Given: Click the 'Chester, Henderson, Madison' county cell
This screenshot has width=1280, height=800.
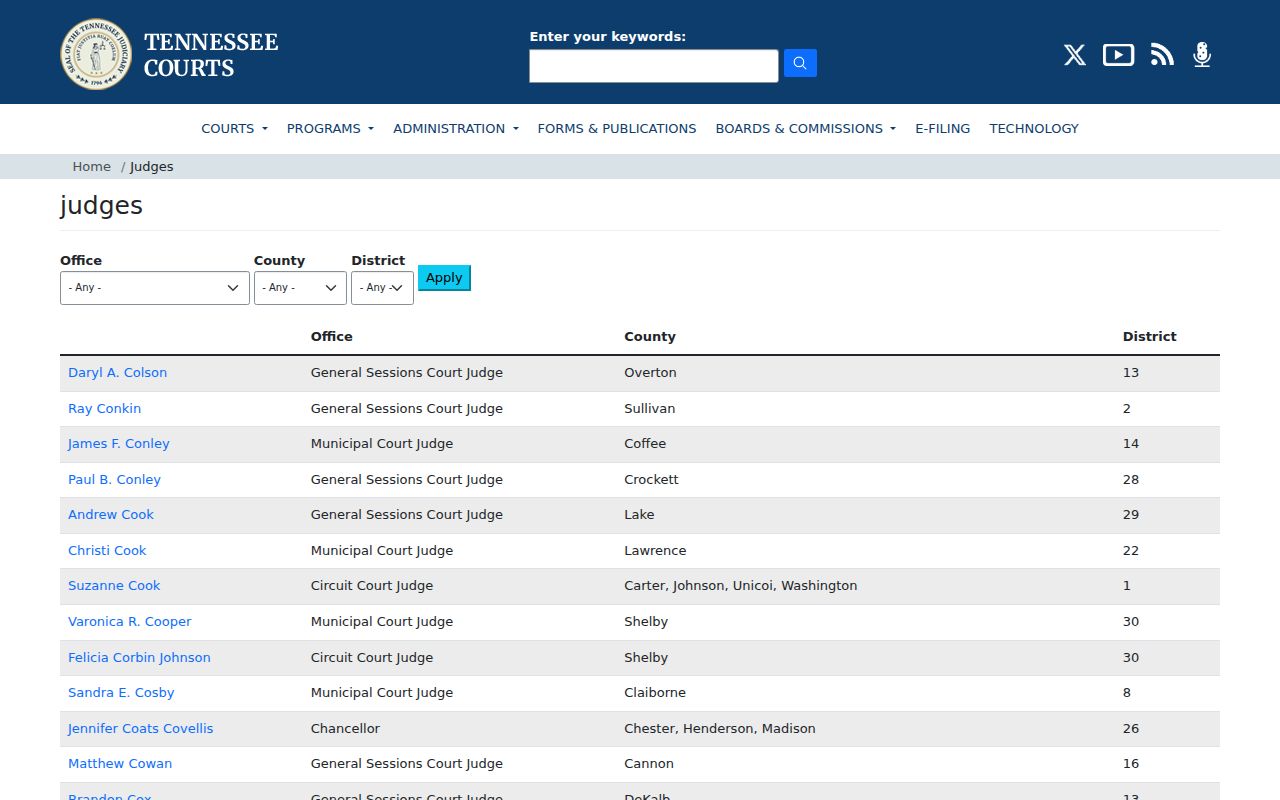Looking at the screenshot, I should pos(720,728).
